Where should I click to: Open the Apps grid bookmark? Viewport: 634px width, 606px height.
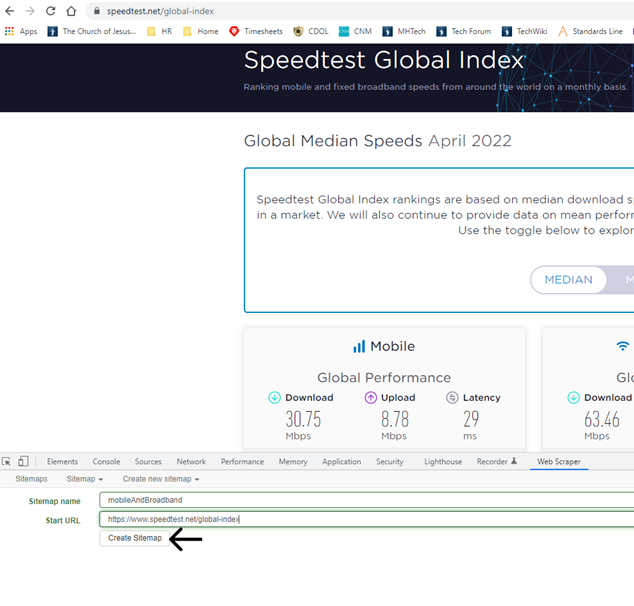click(x=21, y=31)
